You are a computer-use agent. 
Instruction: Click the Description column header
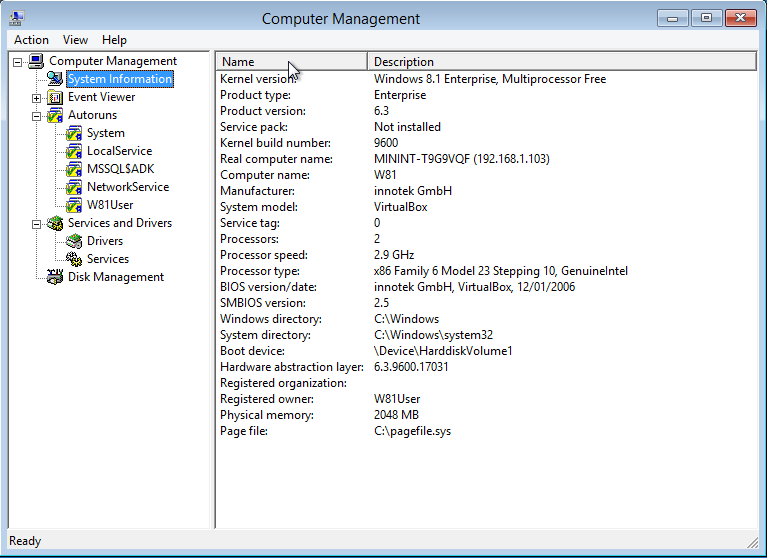point(560,62)
